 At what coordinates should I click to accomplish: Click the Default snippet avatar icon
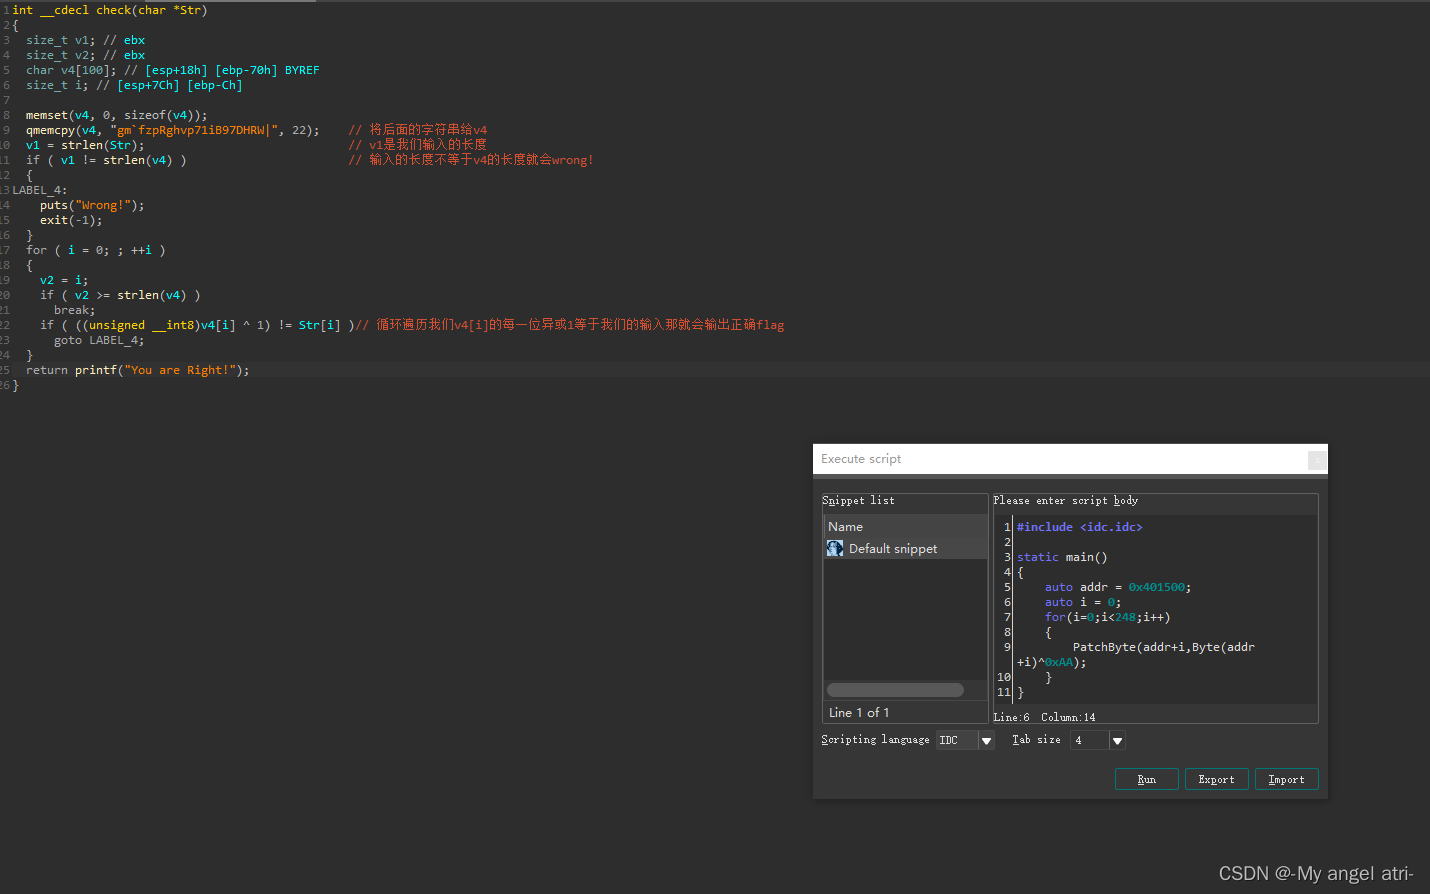(x=835, y=548)
